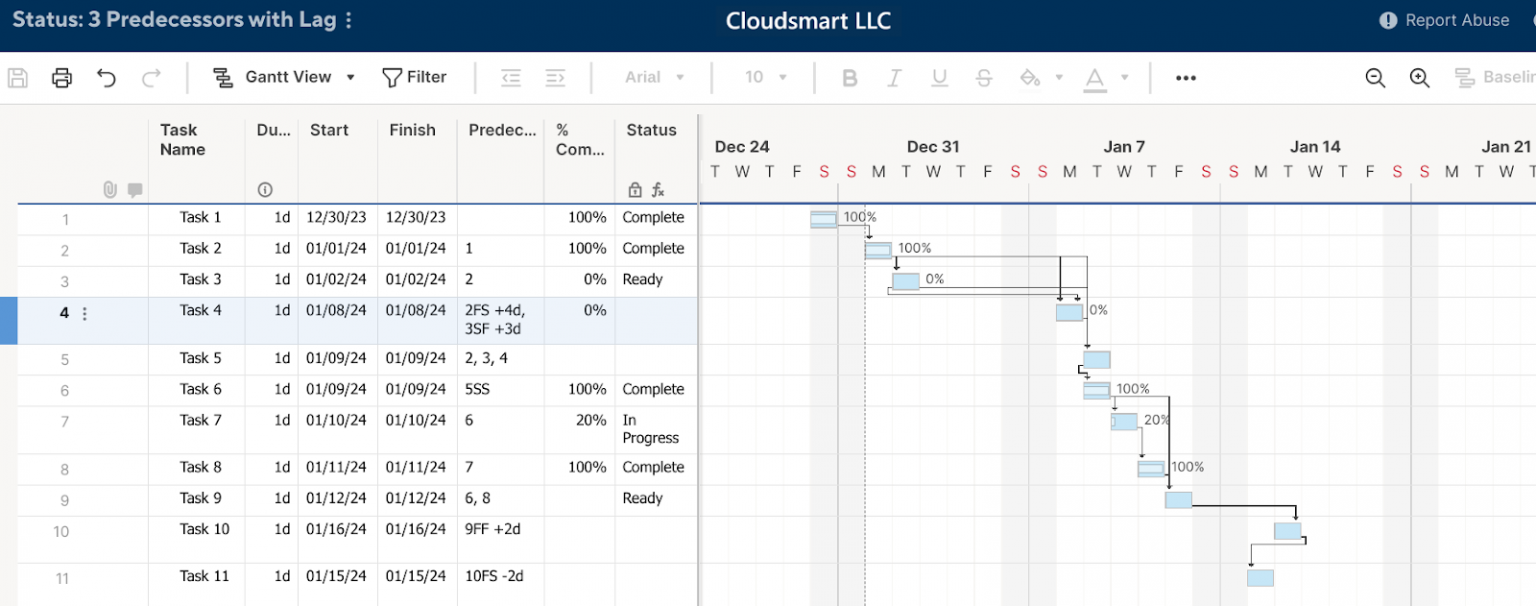The width and height of the screenshot is (1536, 606).
Task: Click the Report Abuse link
Action: click(x=1444, y=19)
